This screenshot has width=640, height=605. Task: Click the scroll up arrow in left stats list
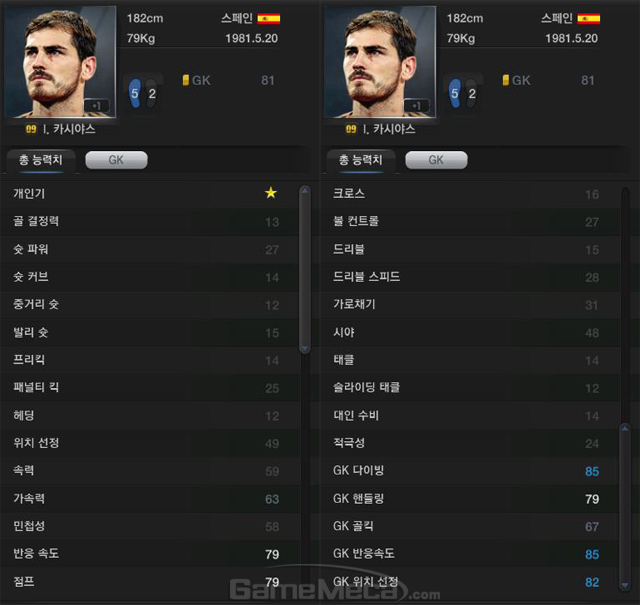305,191
